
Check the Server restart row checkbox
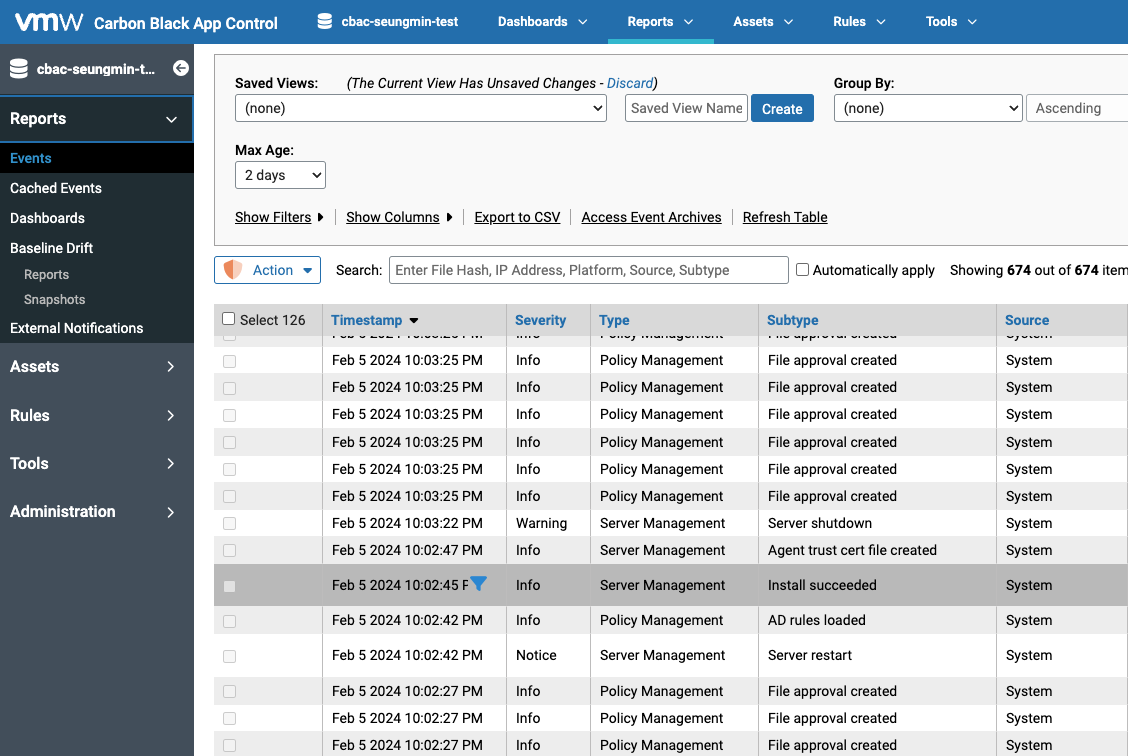[x=229, y=656]
